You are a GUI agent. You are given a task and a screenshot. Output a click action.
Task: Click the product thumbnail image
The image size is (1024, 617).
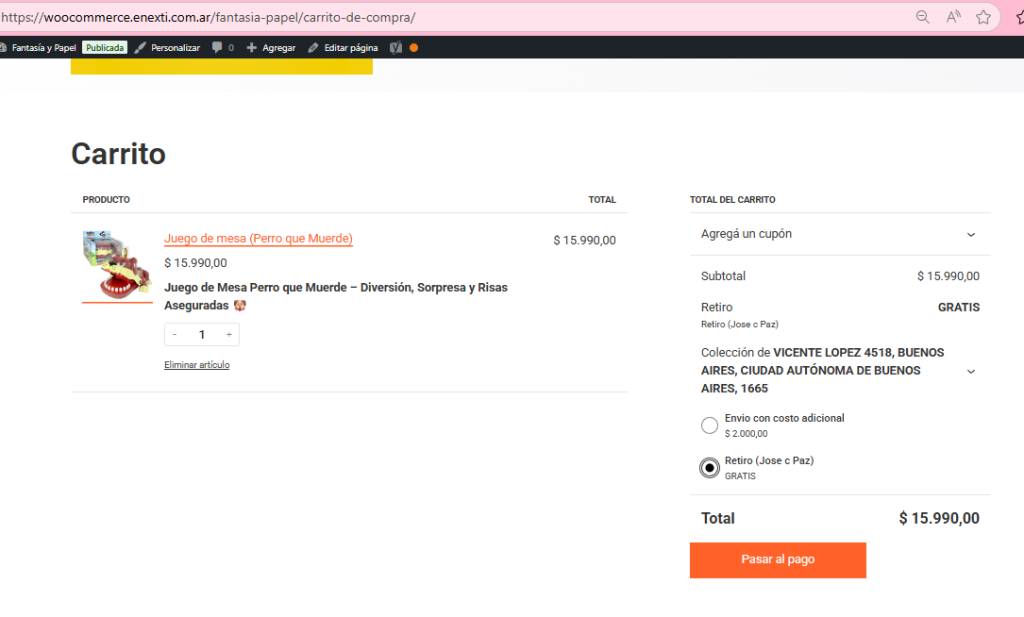[116, 265]
